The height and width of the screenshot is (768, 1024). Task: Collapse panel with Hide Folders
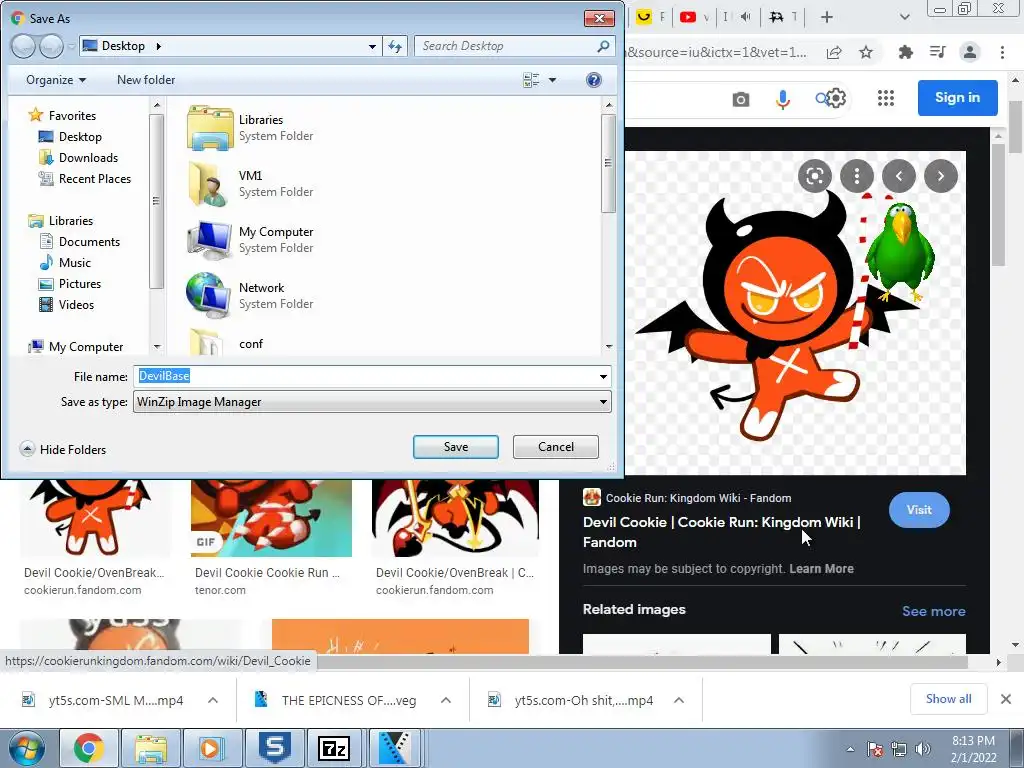click(x=63, y=449)
